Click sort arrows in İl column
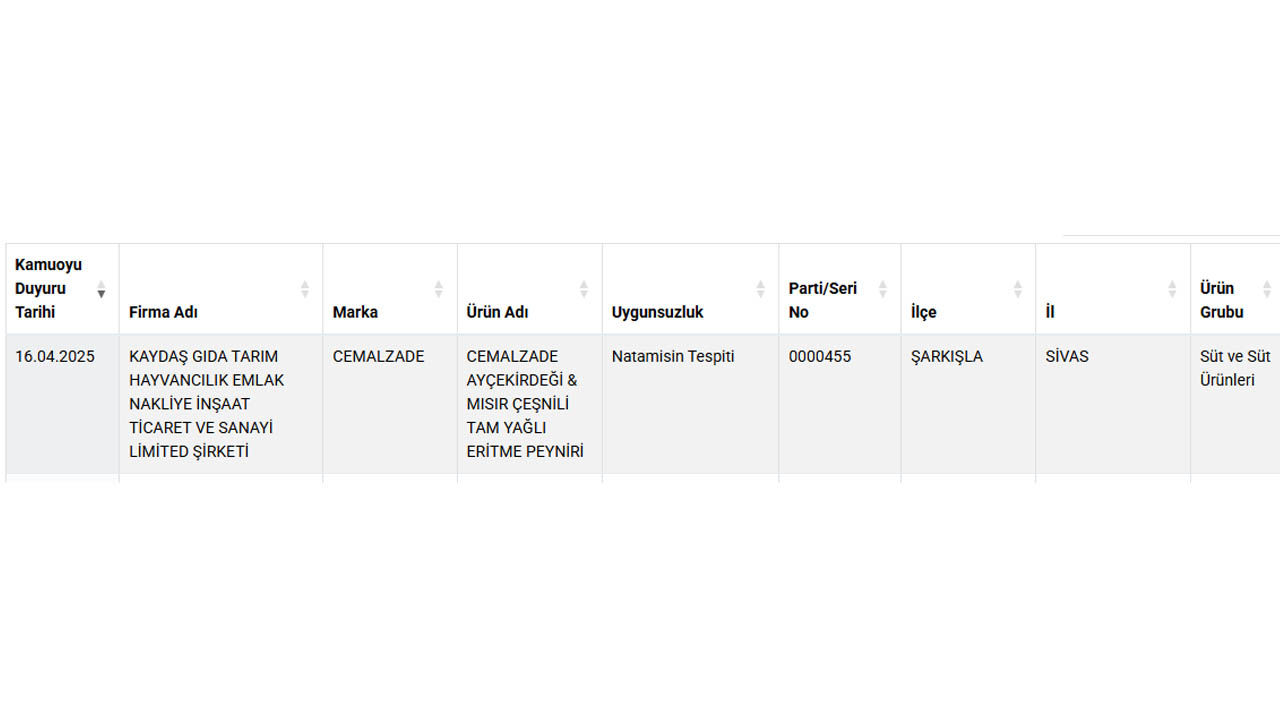Image resolution: width=1280 pixels, height=720 pixels. 1172,289
